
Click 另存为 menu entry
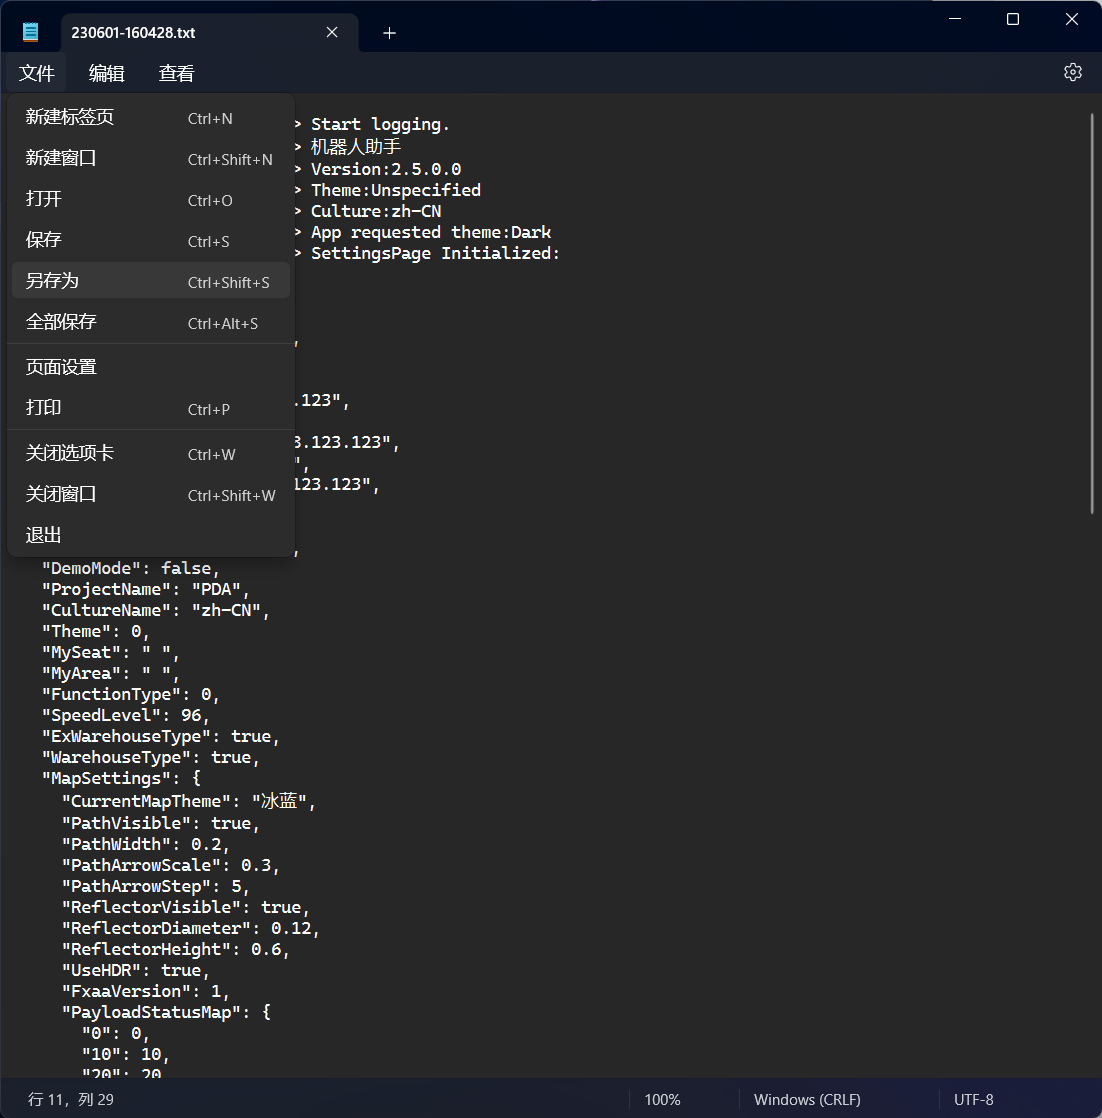[151, 281]
